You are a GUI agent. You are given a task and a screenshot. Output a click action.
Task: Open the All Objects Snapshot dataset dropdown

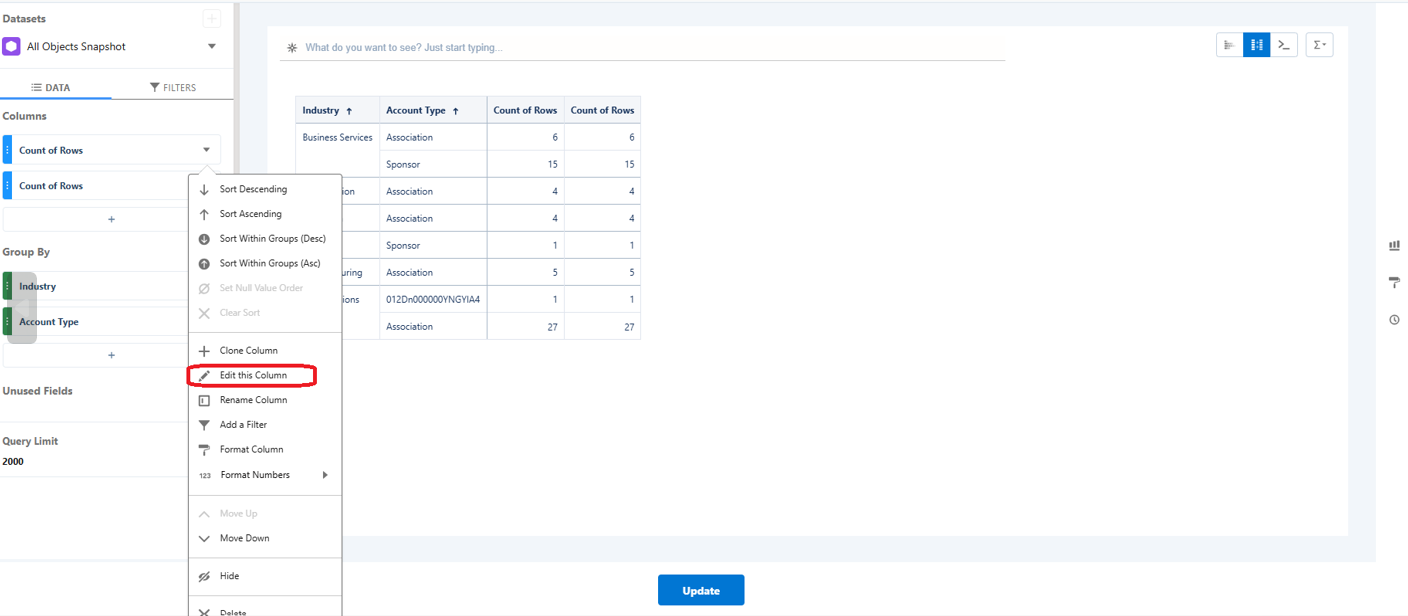[211, 46]
